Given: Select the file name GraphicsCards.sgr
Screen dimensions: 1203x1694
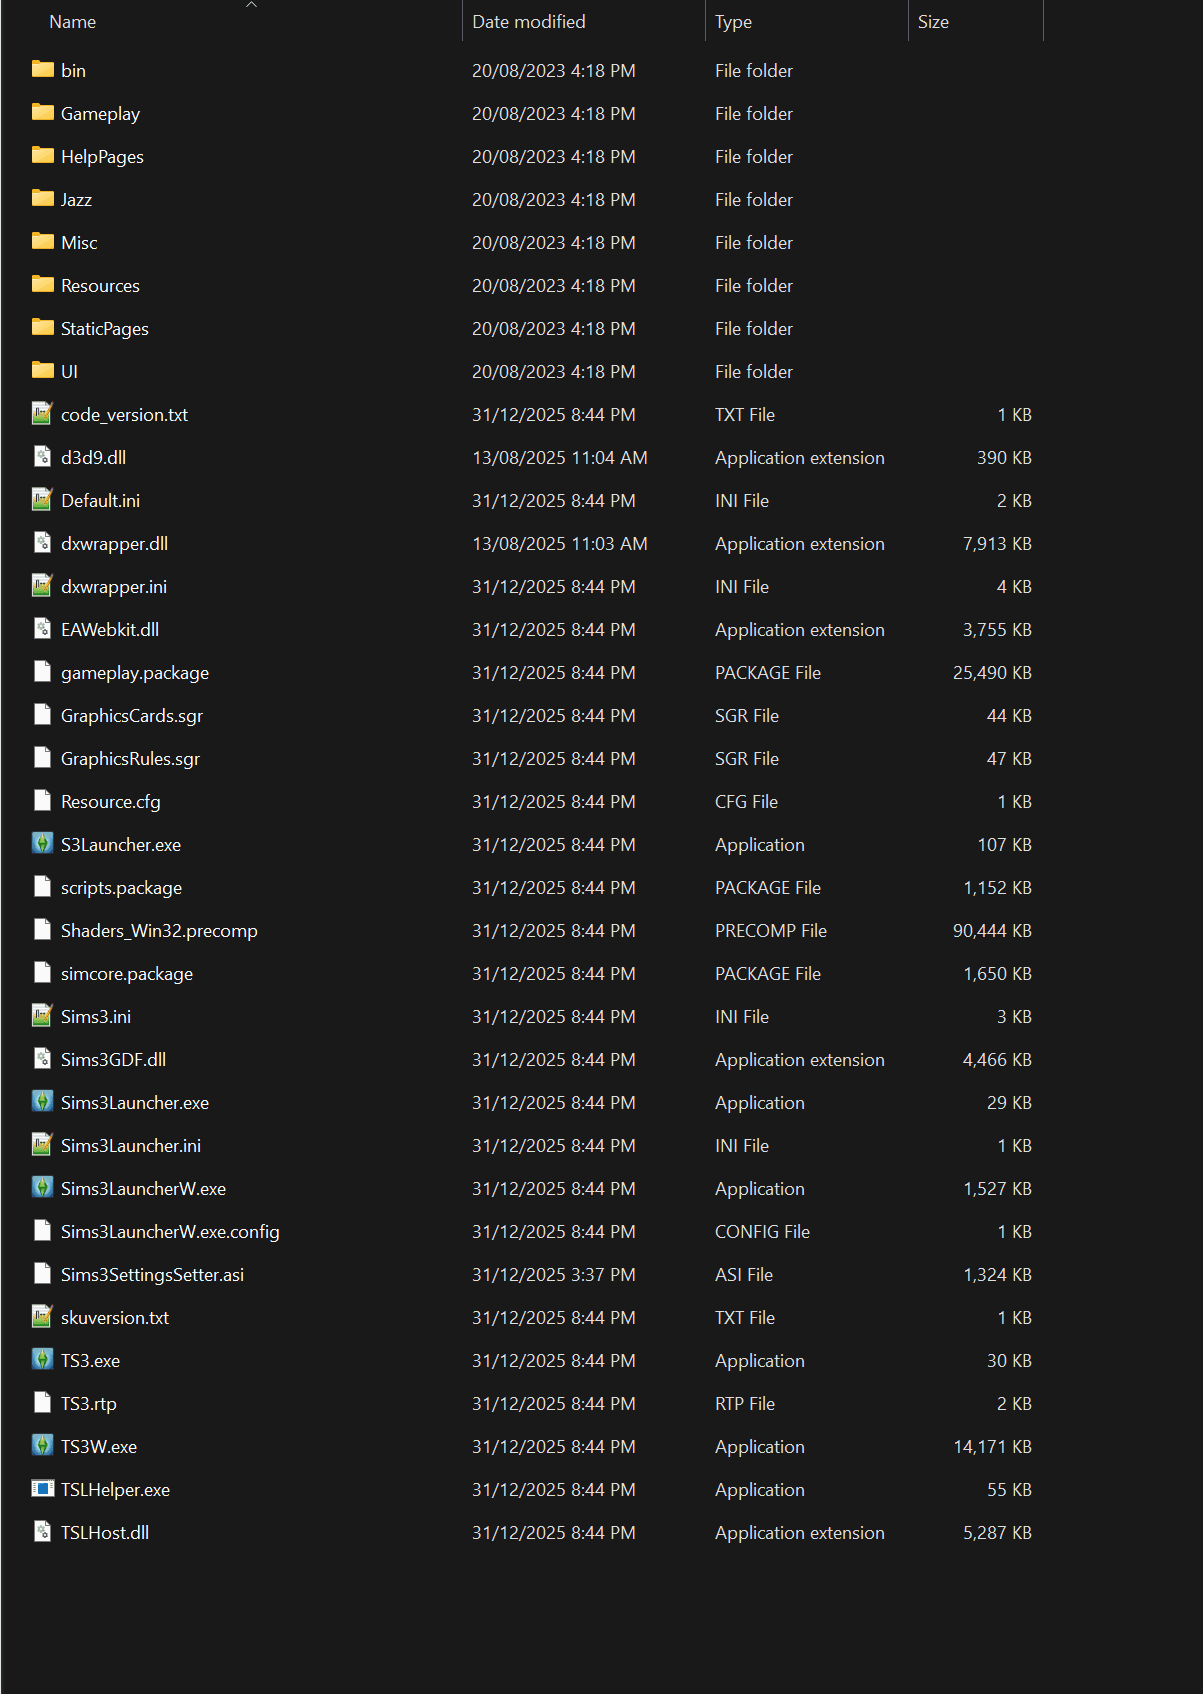Looking at the screenshot, I should point(132,716).
